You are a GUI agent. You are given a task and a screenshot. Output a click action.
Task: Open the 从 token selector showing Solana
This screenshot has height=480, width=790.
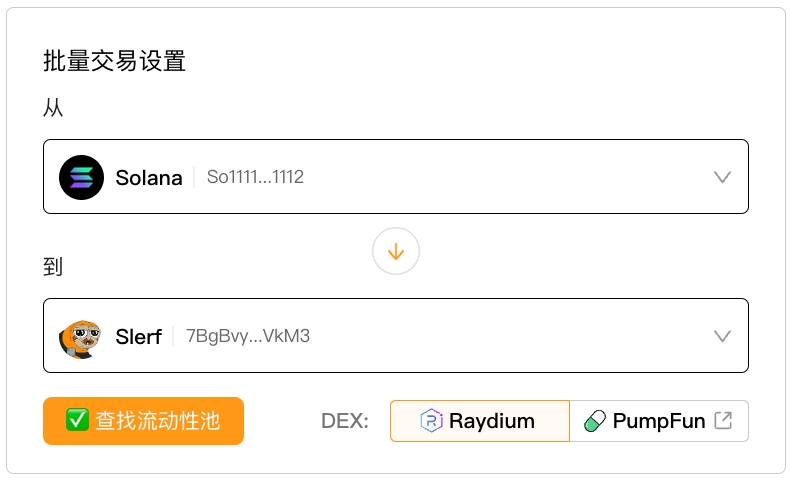[395, 177]
